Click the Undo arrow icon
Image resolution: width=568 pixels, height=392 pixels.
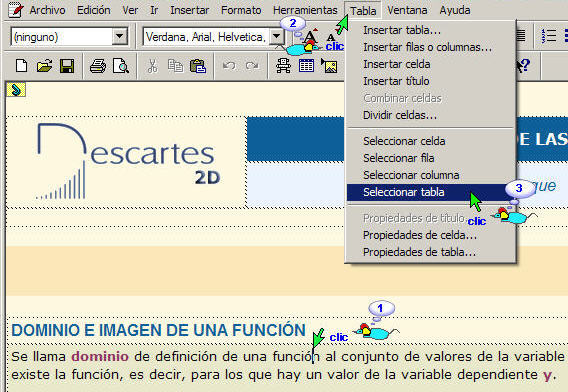click(x=229, y=66)
